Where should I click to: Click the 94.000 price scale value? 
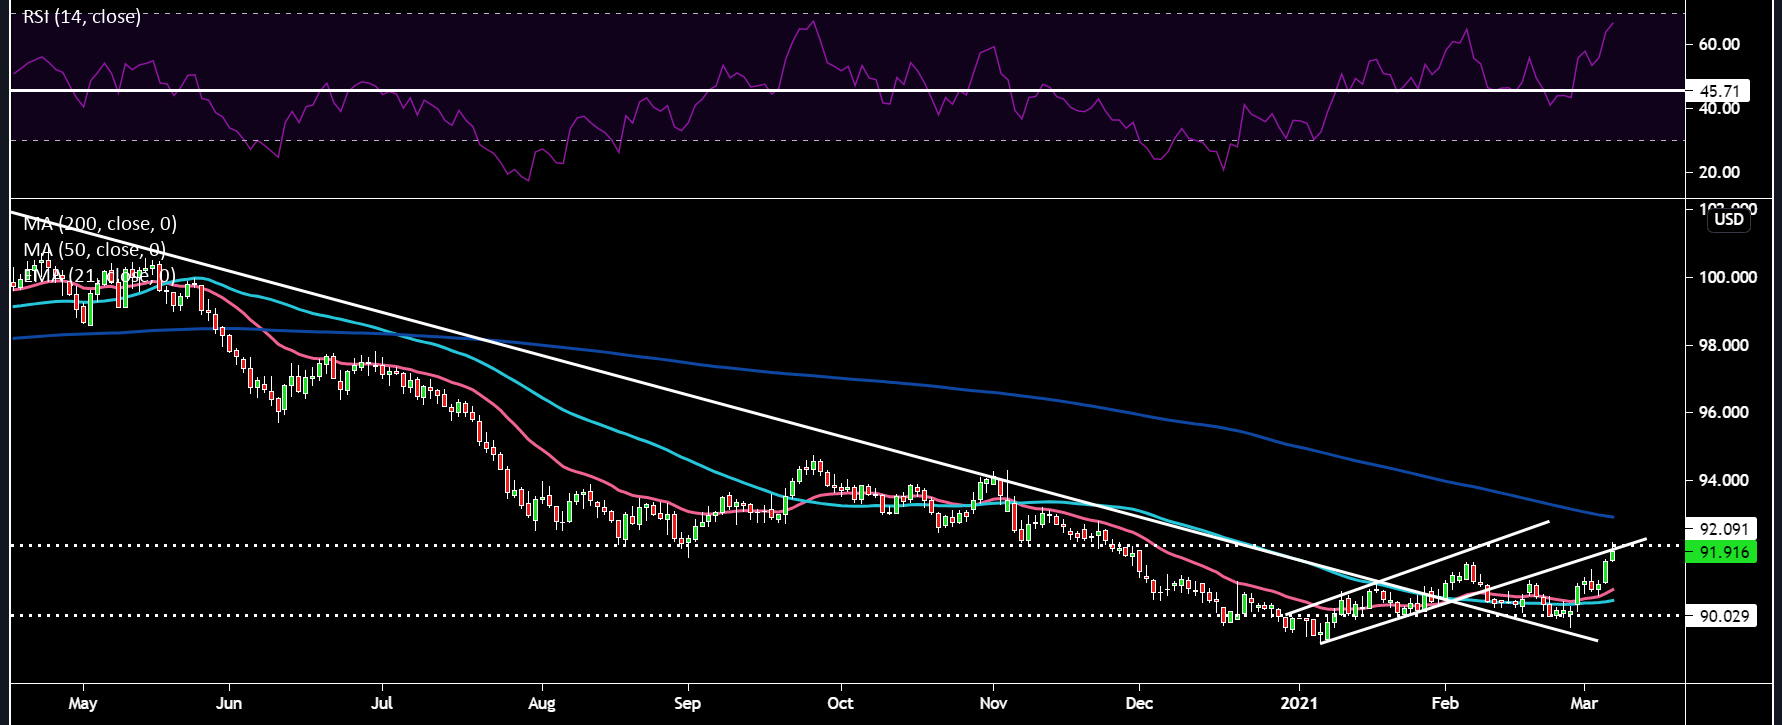click(1723, 480)
